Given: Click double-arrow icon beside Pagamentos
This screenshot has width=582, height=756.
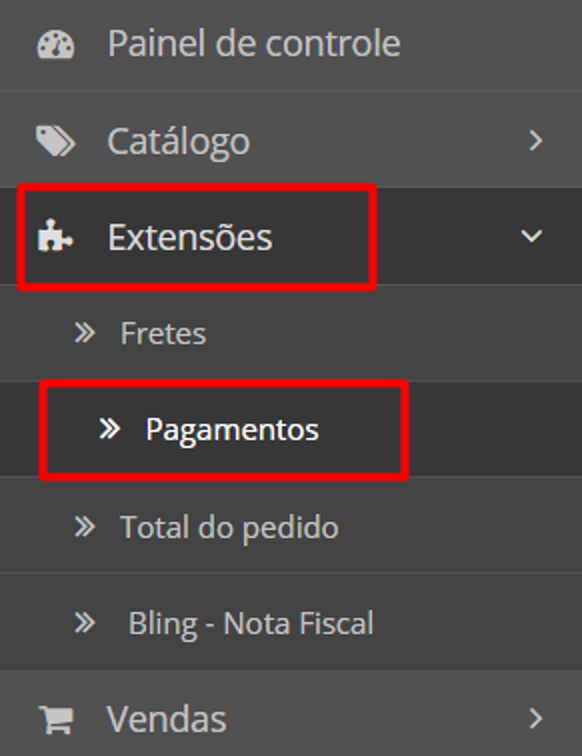Looking at the screenshot, I should tap(110, 429).
